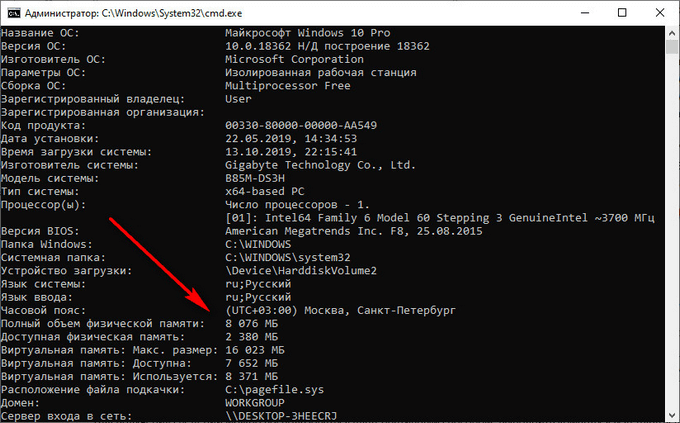This screenshot has height=423, width=680.
Task: Click the label 'Модель системы:'
Action: pos(50,178)
